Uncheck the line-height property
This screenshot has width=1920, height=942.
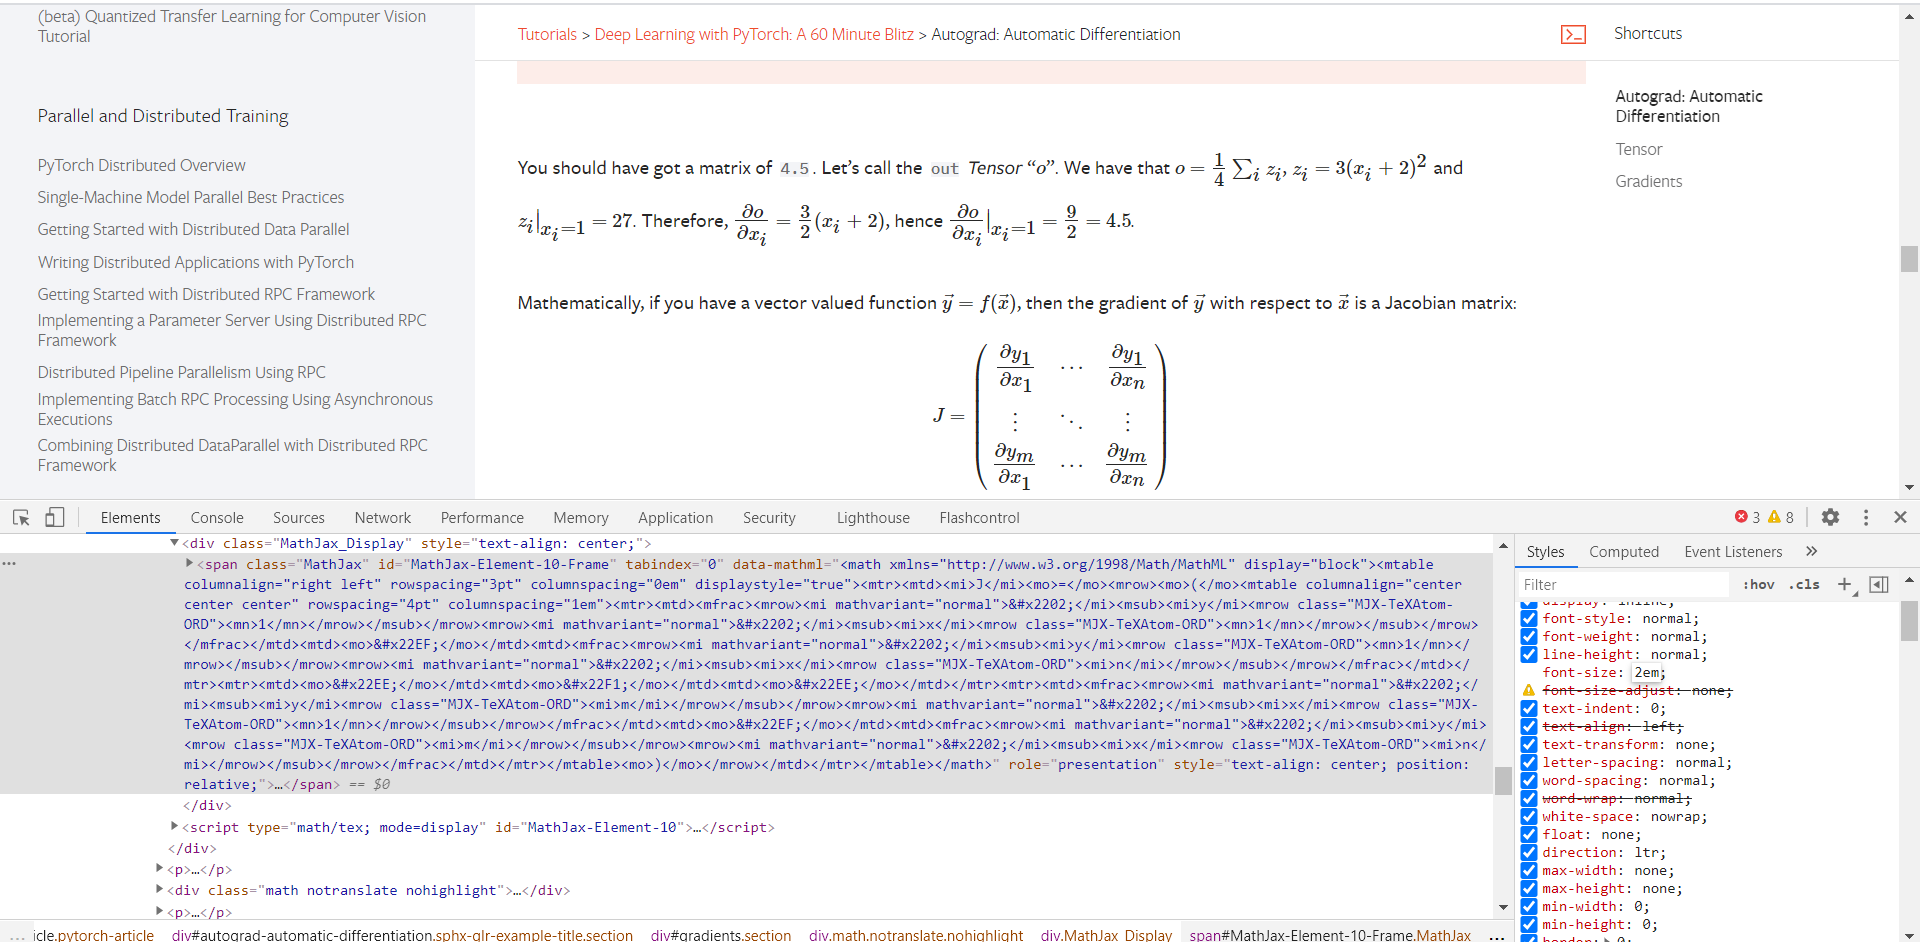[x=1528, y=654]
